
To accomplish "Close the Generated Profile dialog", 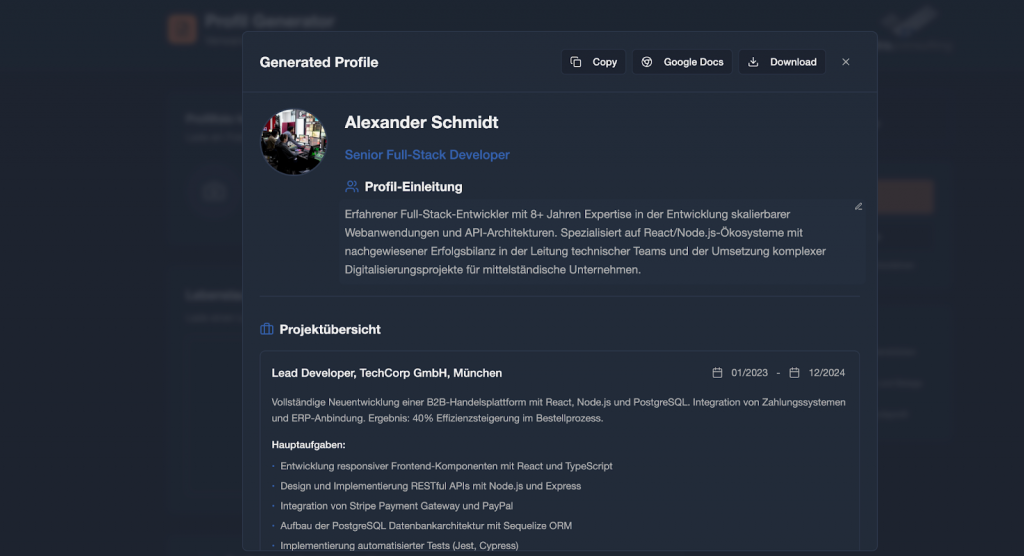I will click(x=846, y=62).
